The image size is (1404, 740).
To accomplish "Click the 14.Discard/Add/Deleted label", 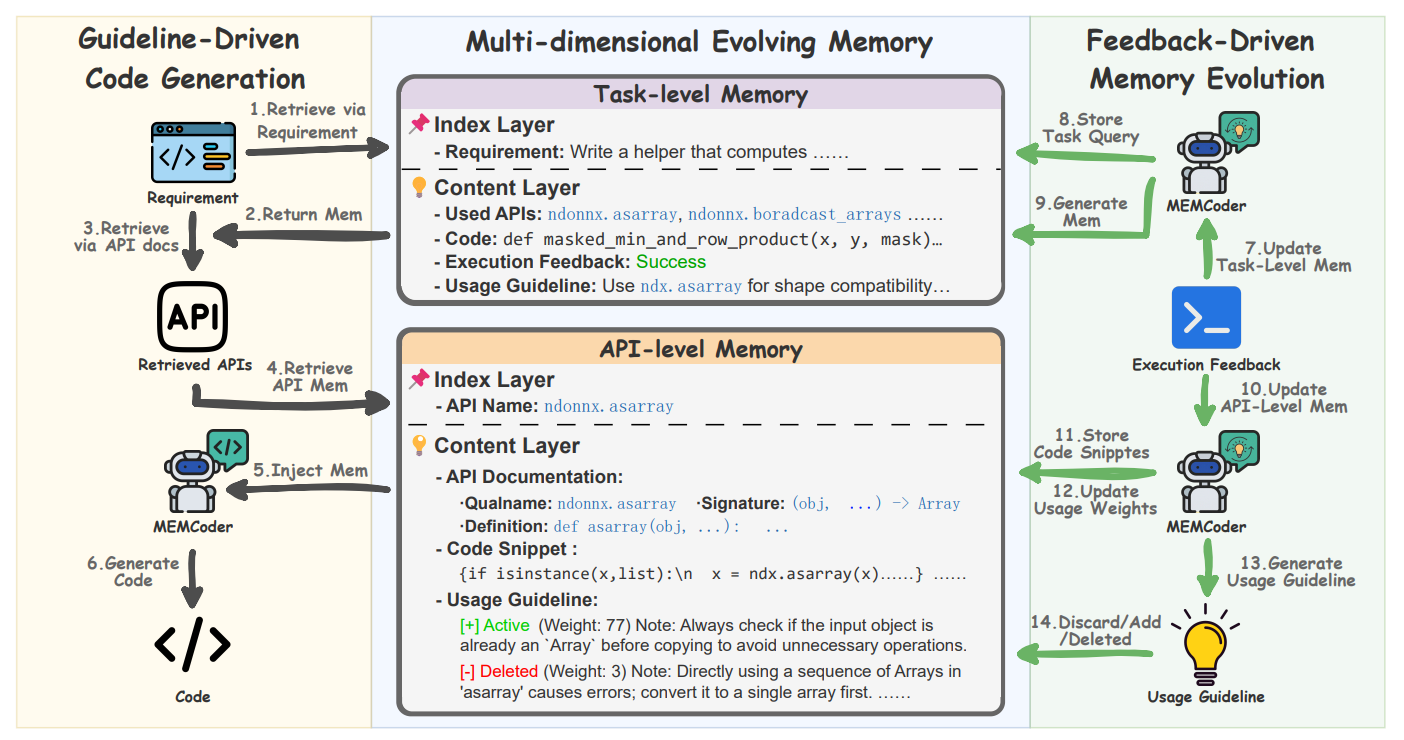I will click(1096, 630).
